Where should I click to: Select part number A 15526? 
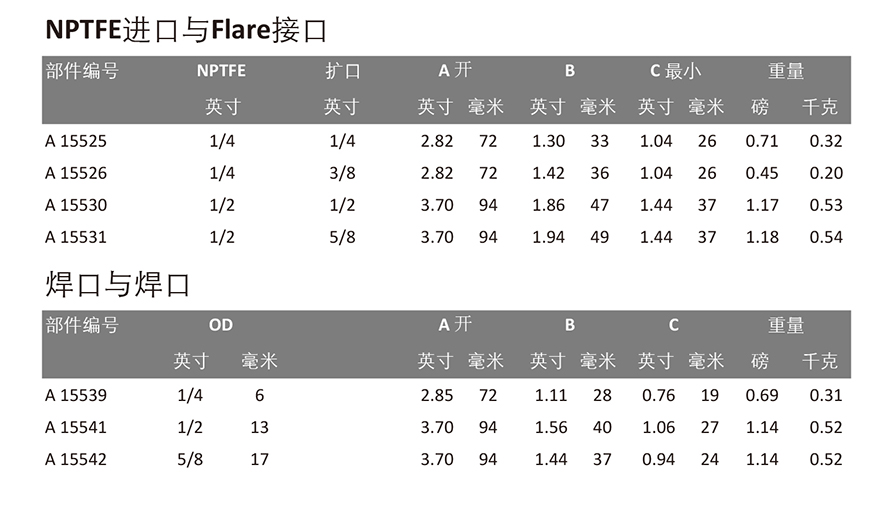tap(76, 173)
